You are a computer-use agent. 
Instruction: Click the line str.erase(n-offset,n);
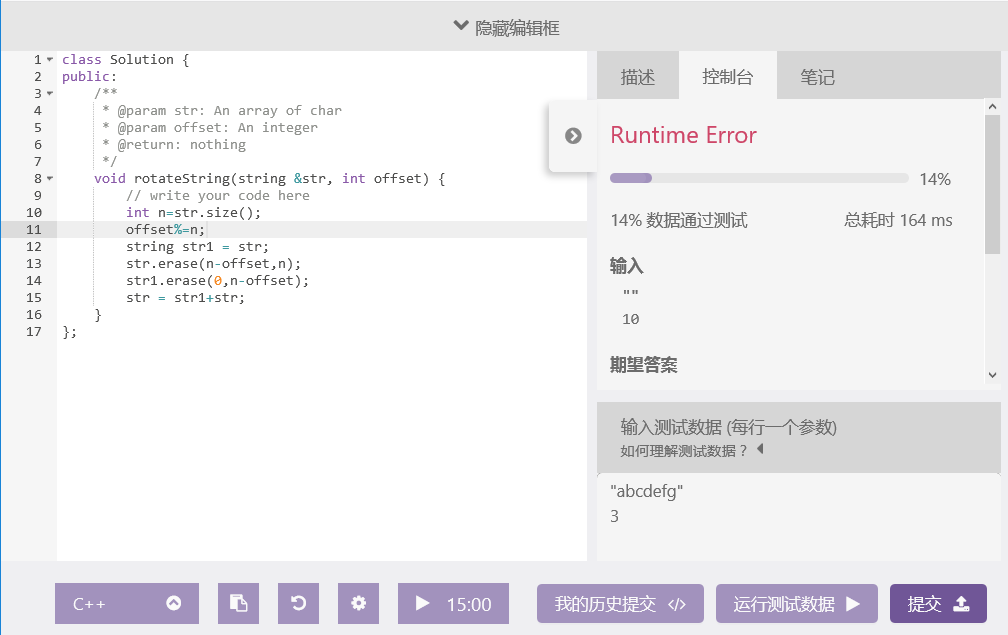coord(213,264)
